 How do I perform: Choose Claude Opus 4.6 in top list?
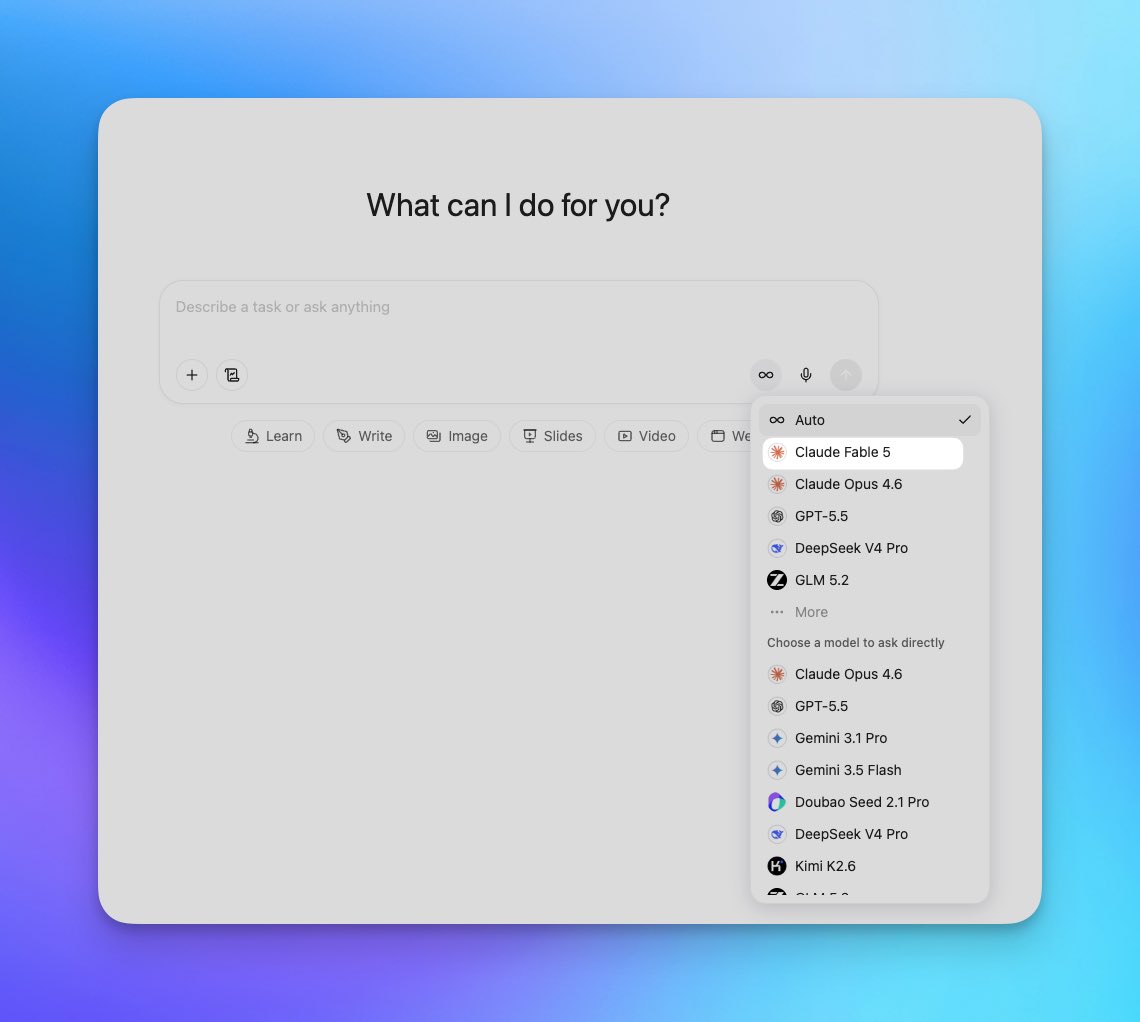(x=870, y=484)
